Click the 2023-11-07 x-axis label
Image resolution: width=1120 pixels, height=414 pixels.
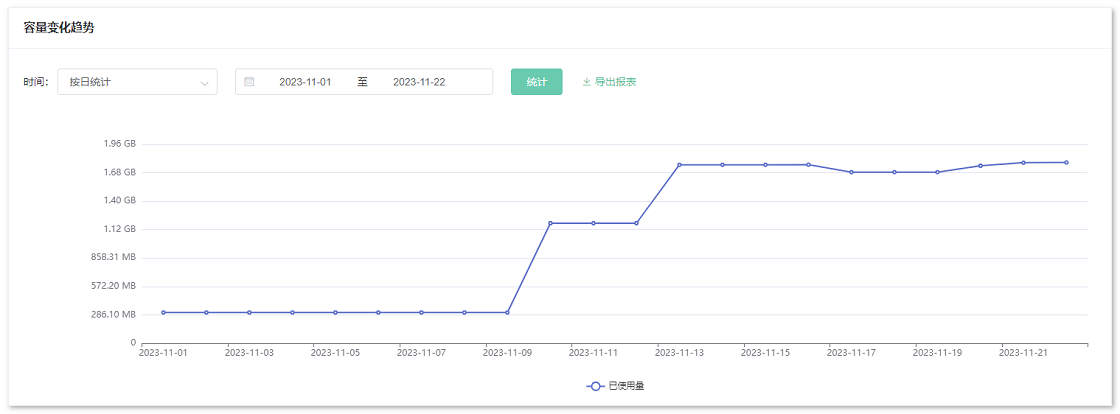[421, 353]
